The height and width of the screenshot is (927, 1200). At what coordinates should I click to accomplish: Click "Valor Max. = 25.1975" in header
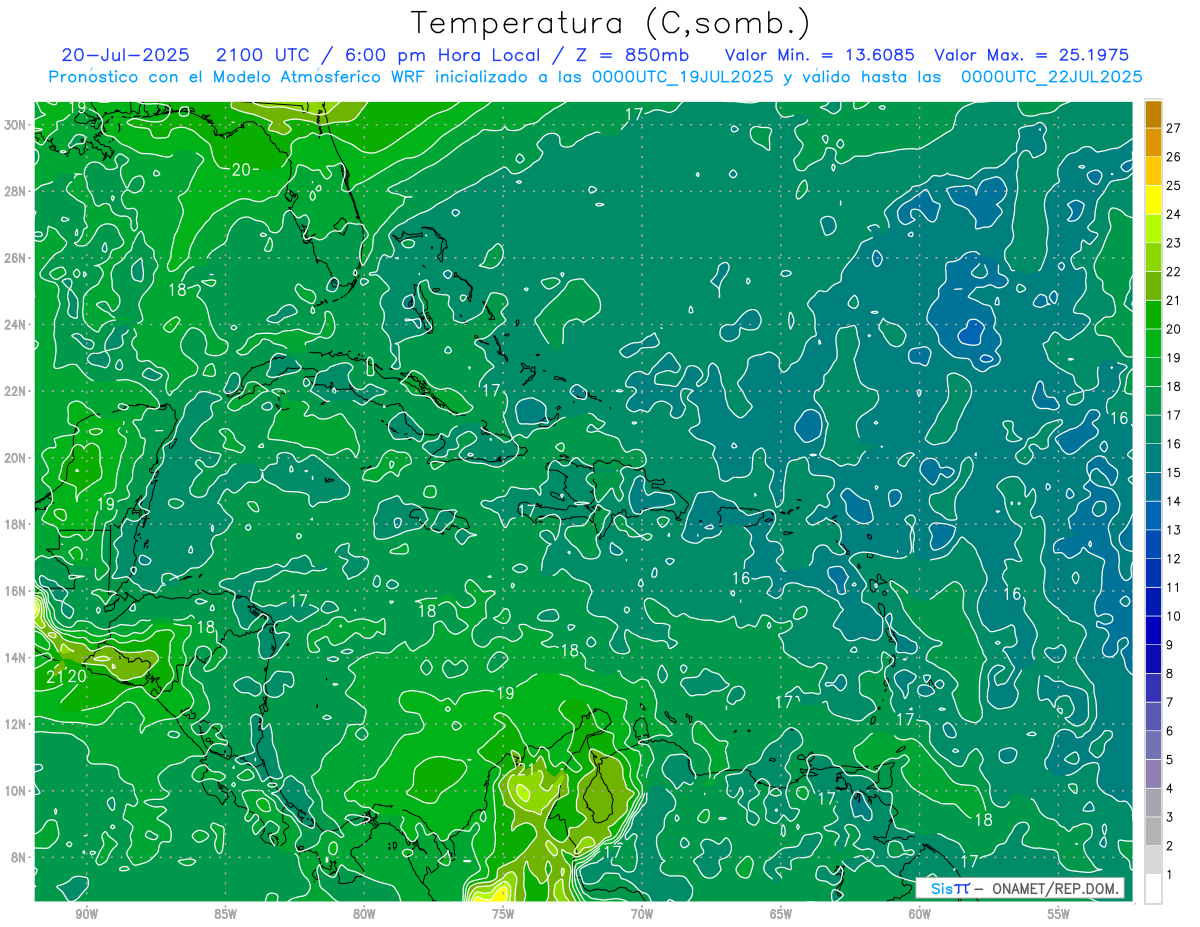tap(1033, 55)
